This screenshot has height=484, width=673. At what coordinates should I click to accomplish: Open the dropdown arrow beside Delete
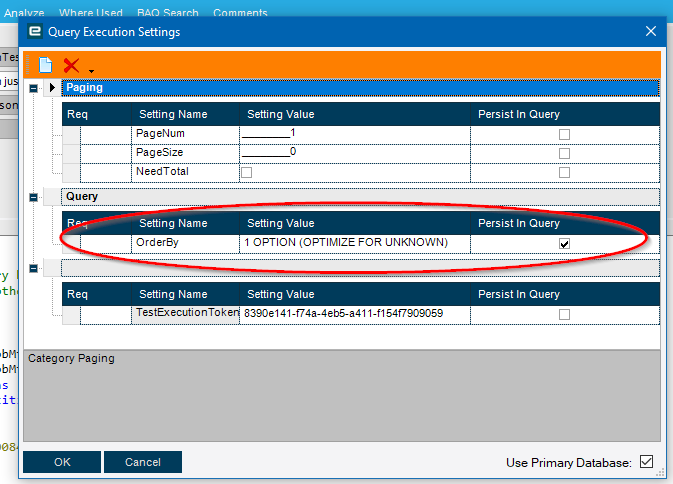point(91,71)
